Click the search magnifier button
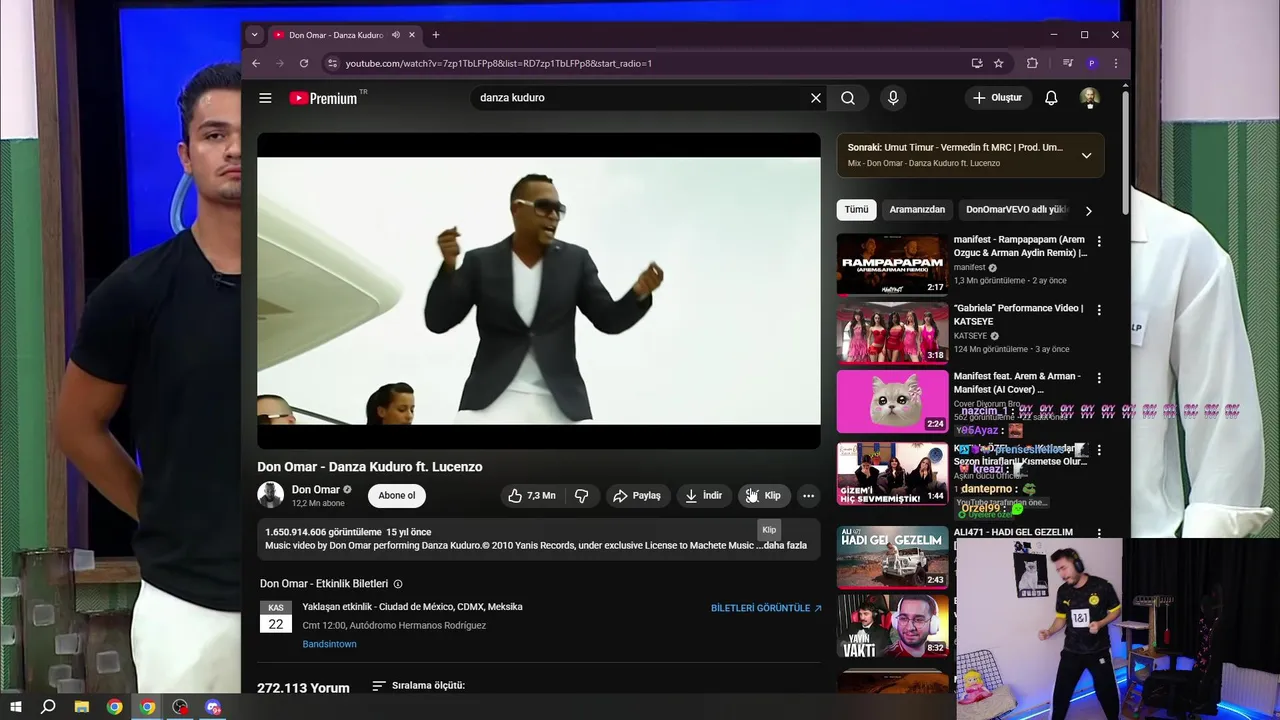 [848, 98]
